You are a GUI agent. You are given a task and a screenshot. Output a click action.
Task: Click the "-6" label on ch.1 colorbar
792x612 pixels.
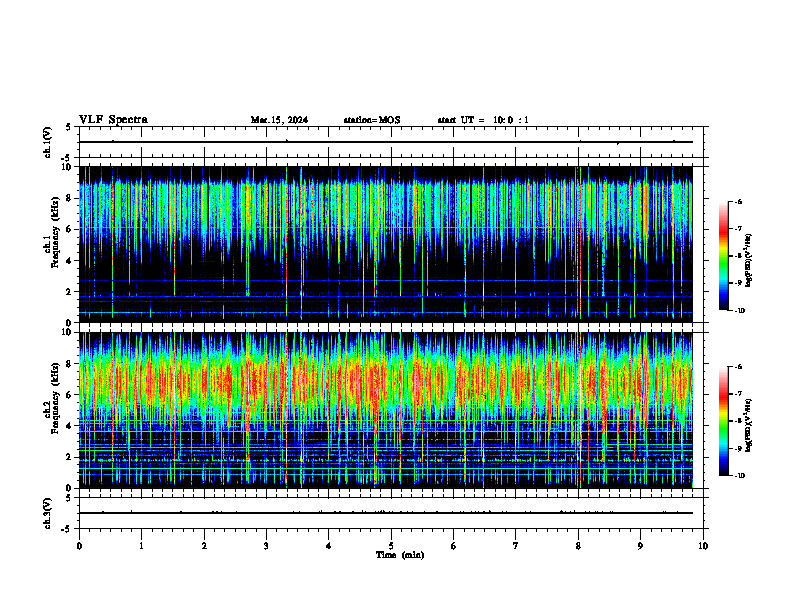[738, 201]
